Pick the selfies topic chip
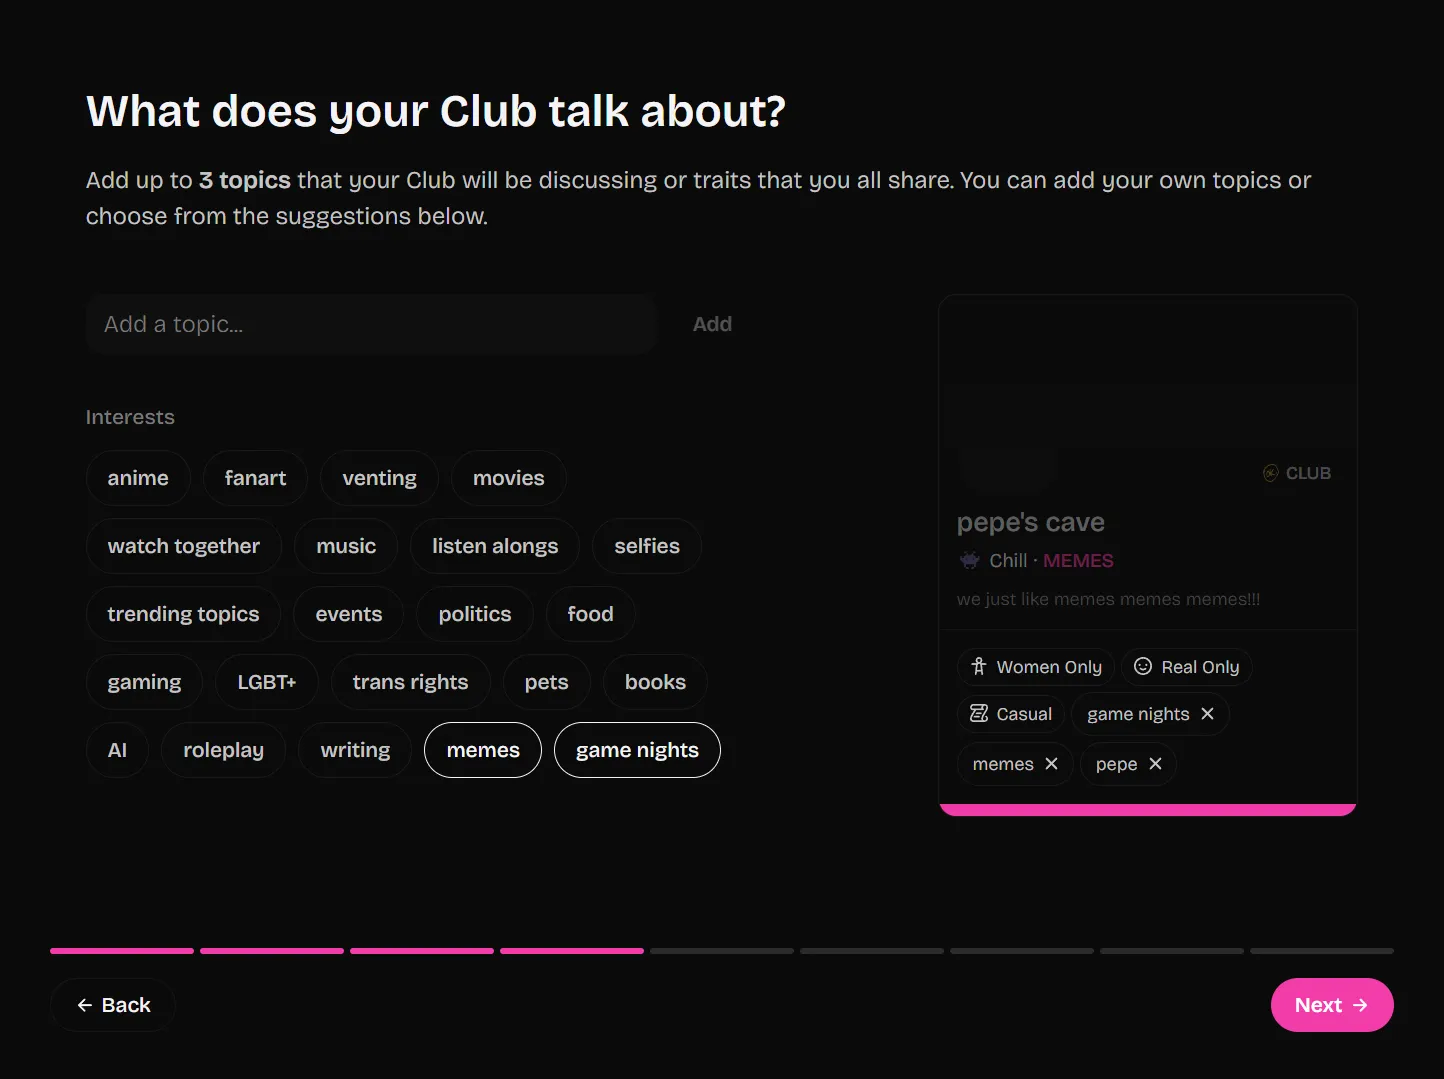This screenshot has width=1444, height=1079. coord(647,546)
